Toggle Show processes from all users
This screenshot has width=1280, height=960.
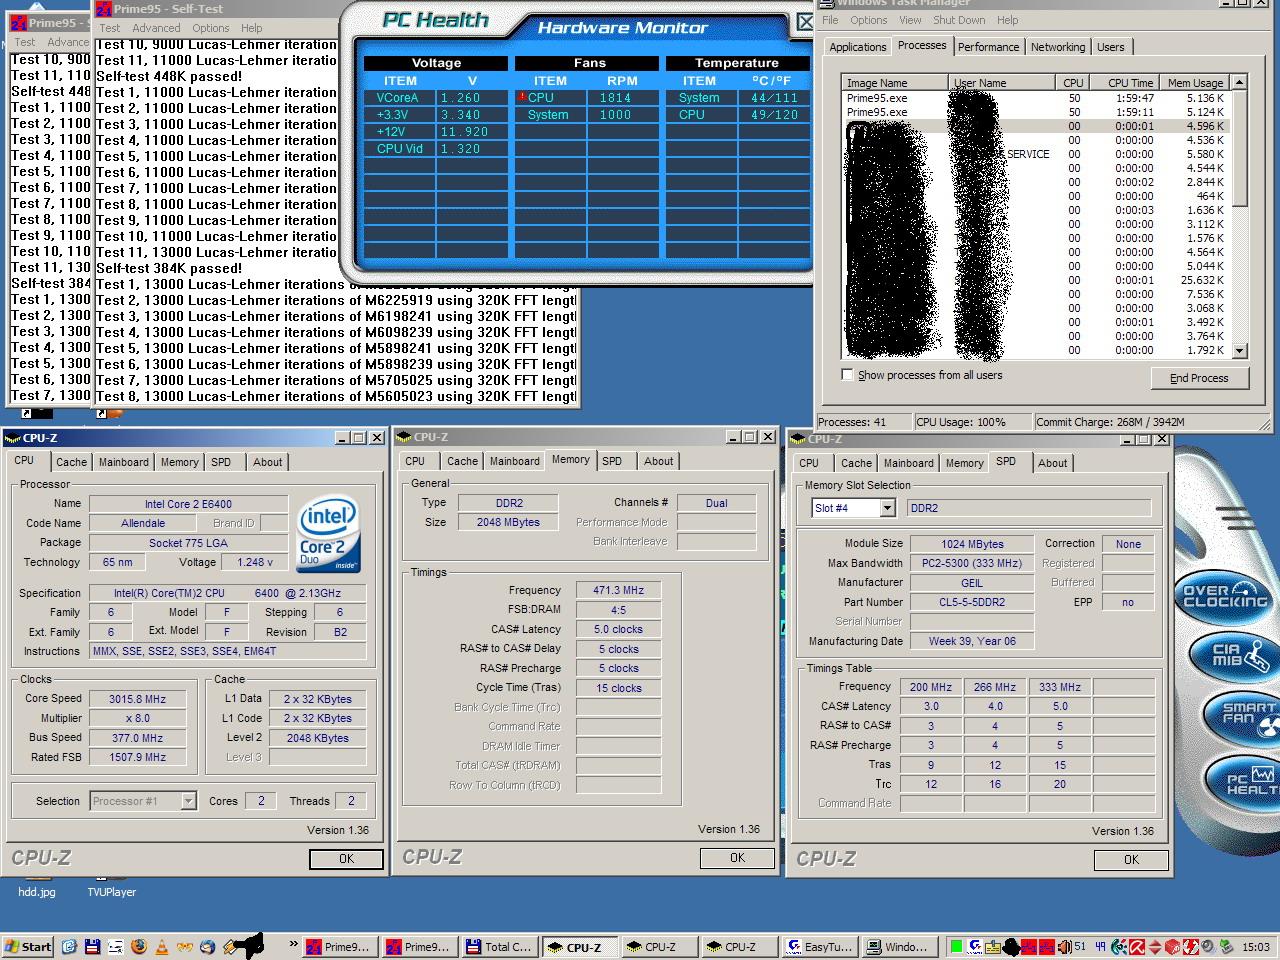click(x=848, y=375)
